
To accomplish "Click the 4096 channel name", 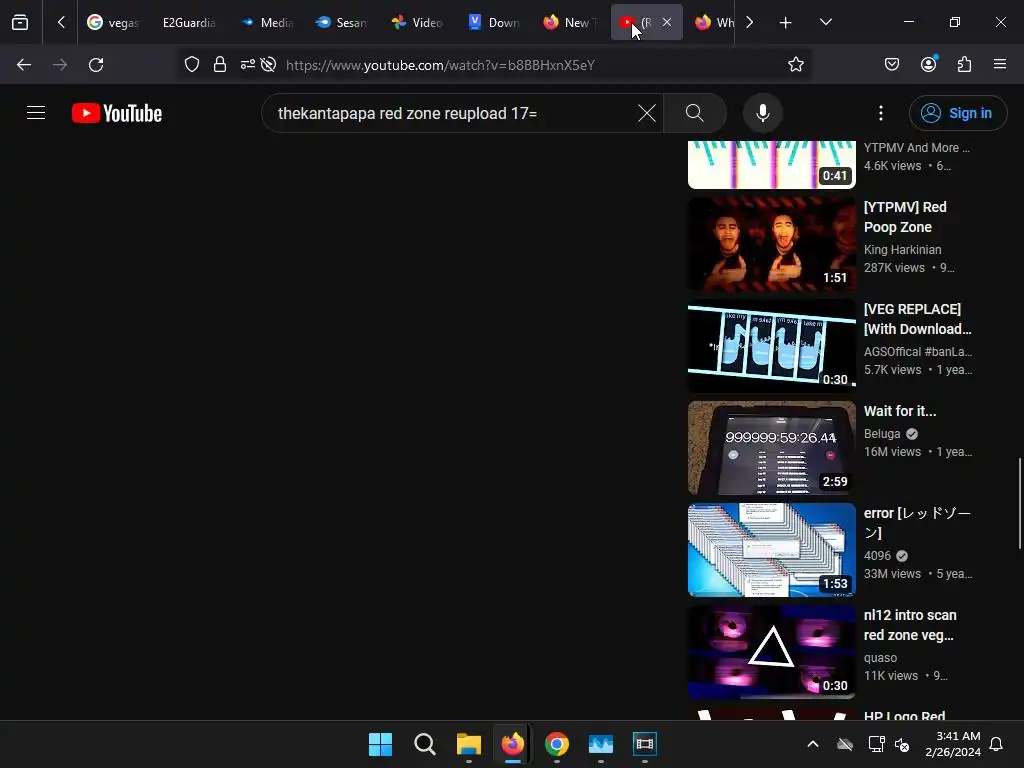I will [x=877, y=556].
